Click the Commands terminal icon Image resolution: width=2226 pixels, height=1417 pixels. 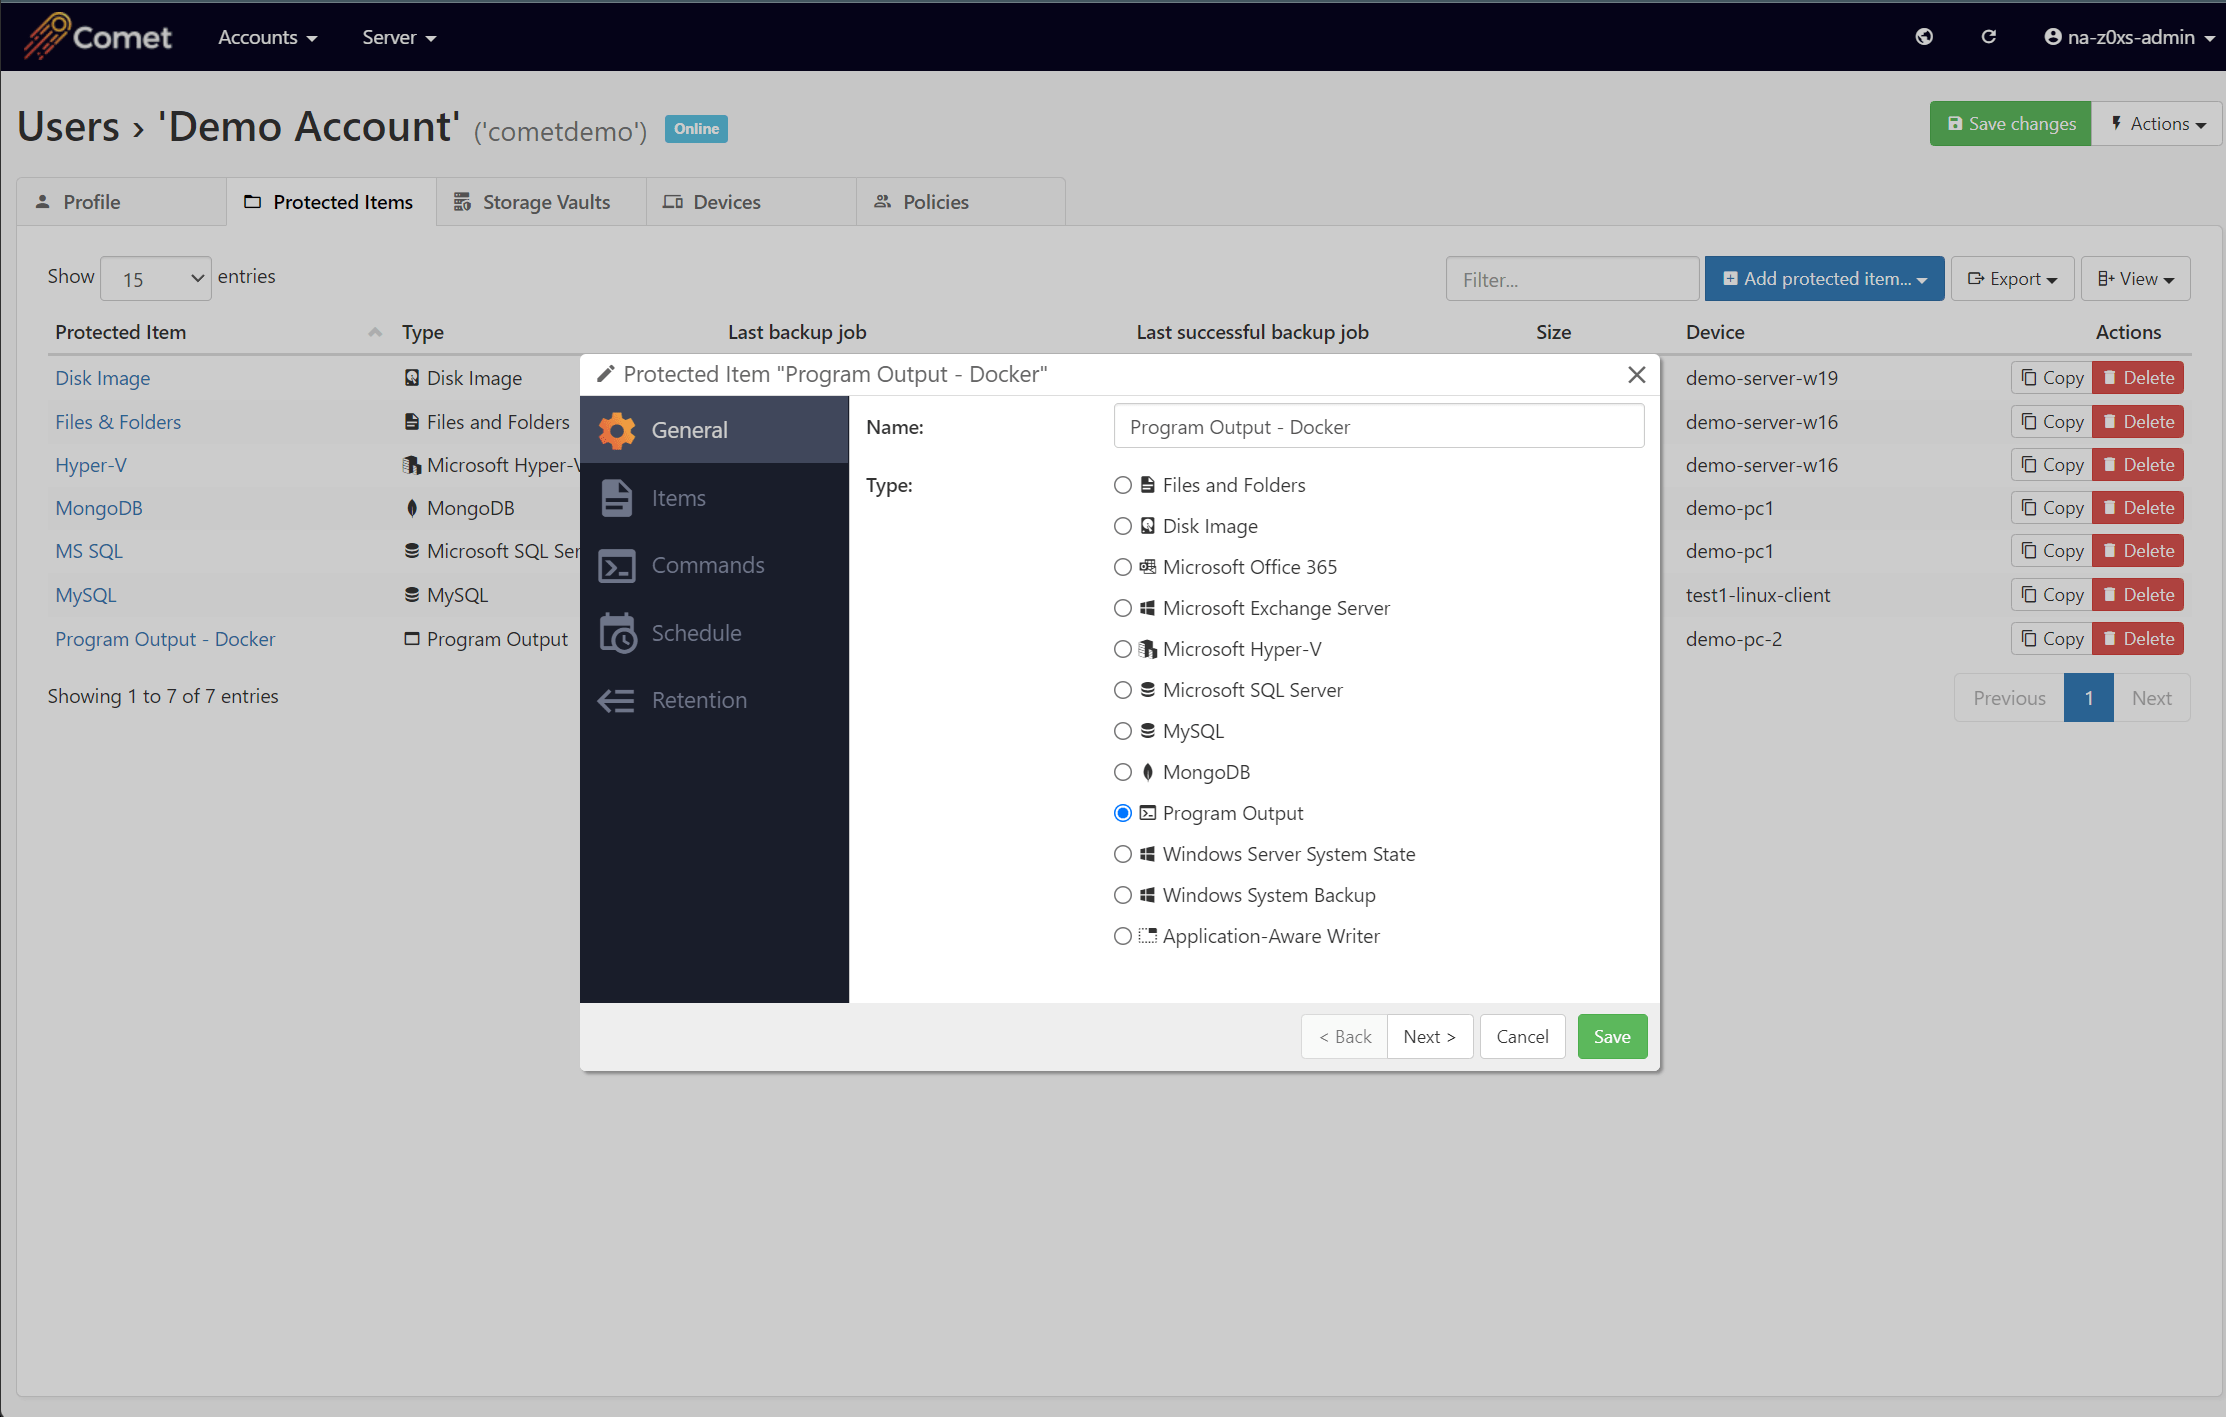[617, 566]
